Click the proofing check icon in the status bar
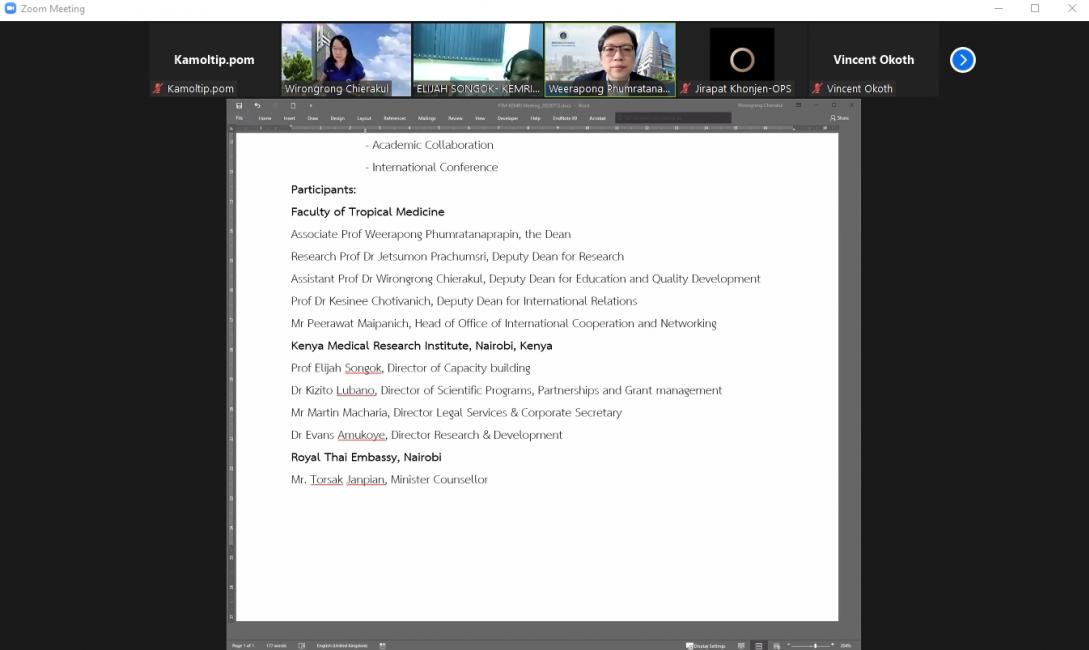This screenshot has width=1089, height=650. coord(301,646)
